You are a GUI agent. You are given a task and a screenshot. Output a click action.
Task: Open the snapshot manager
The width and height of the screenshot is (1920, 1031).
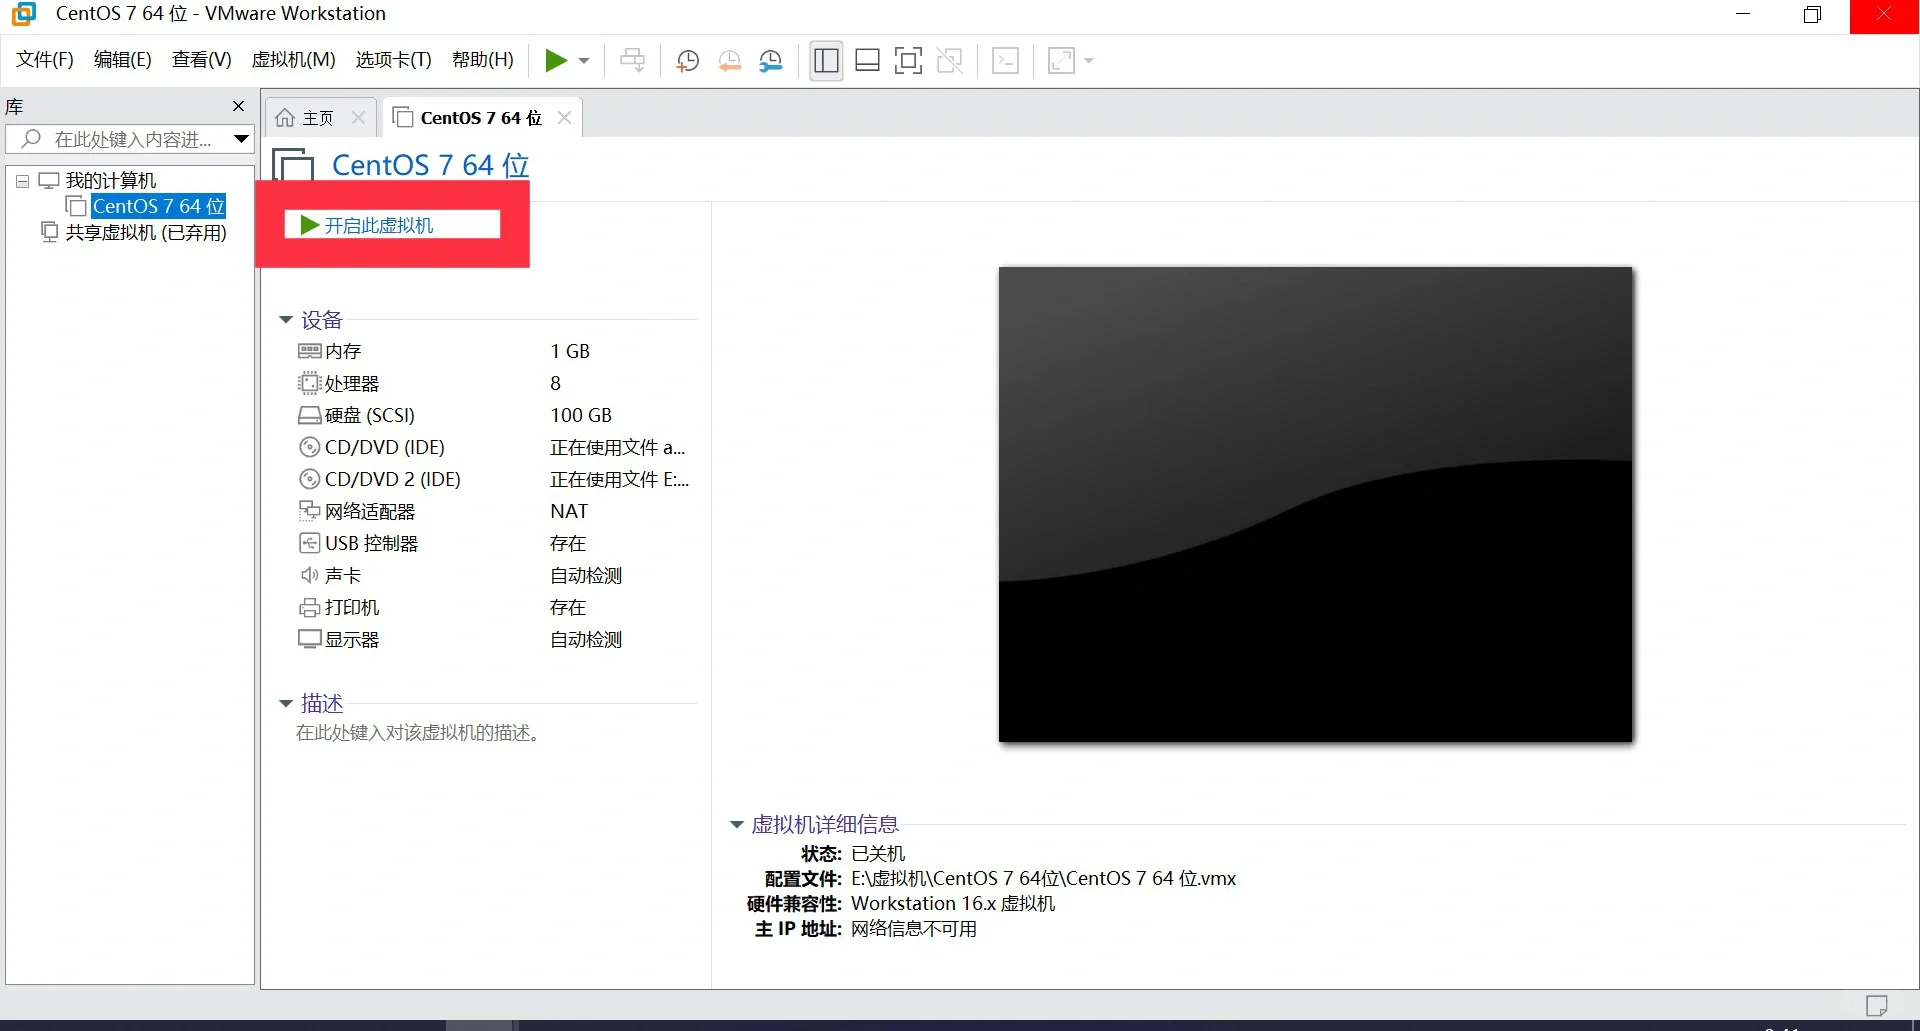[x=772, y=60]
